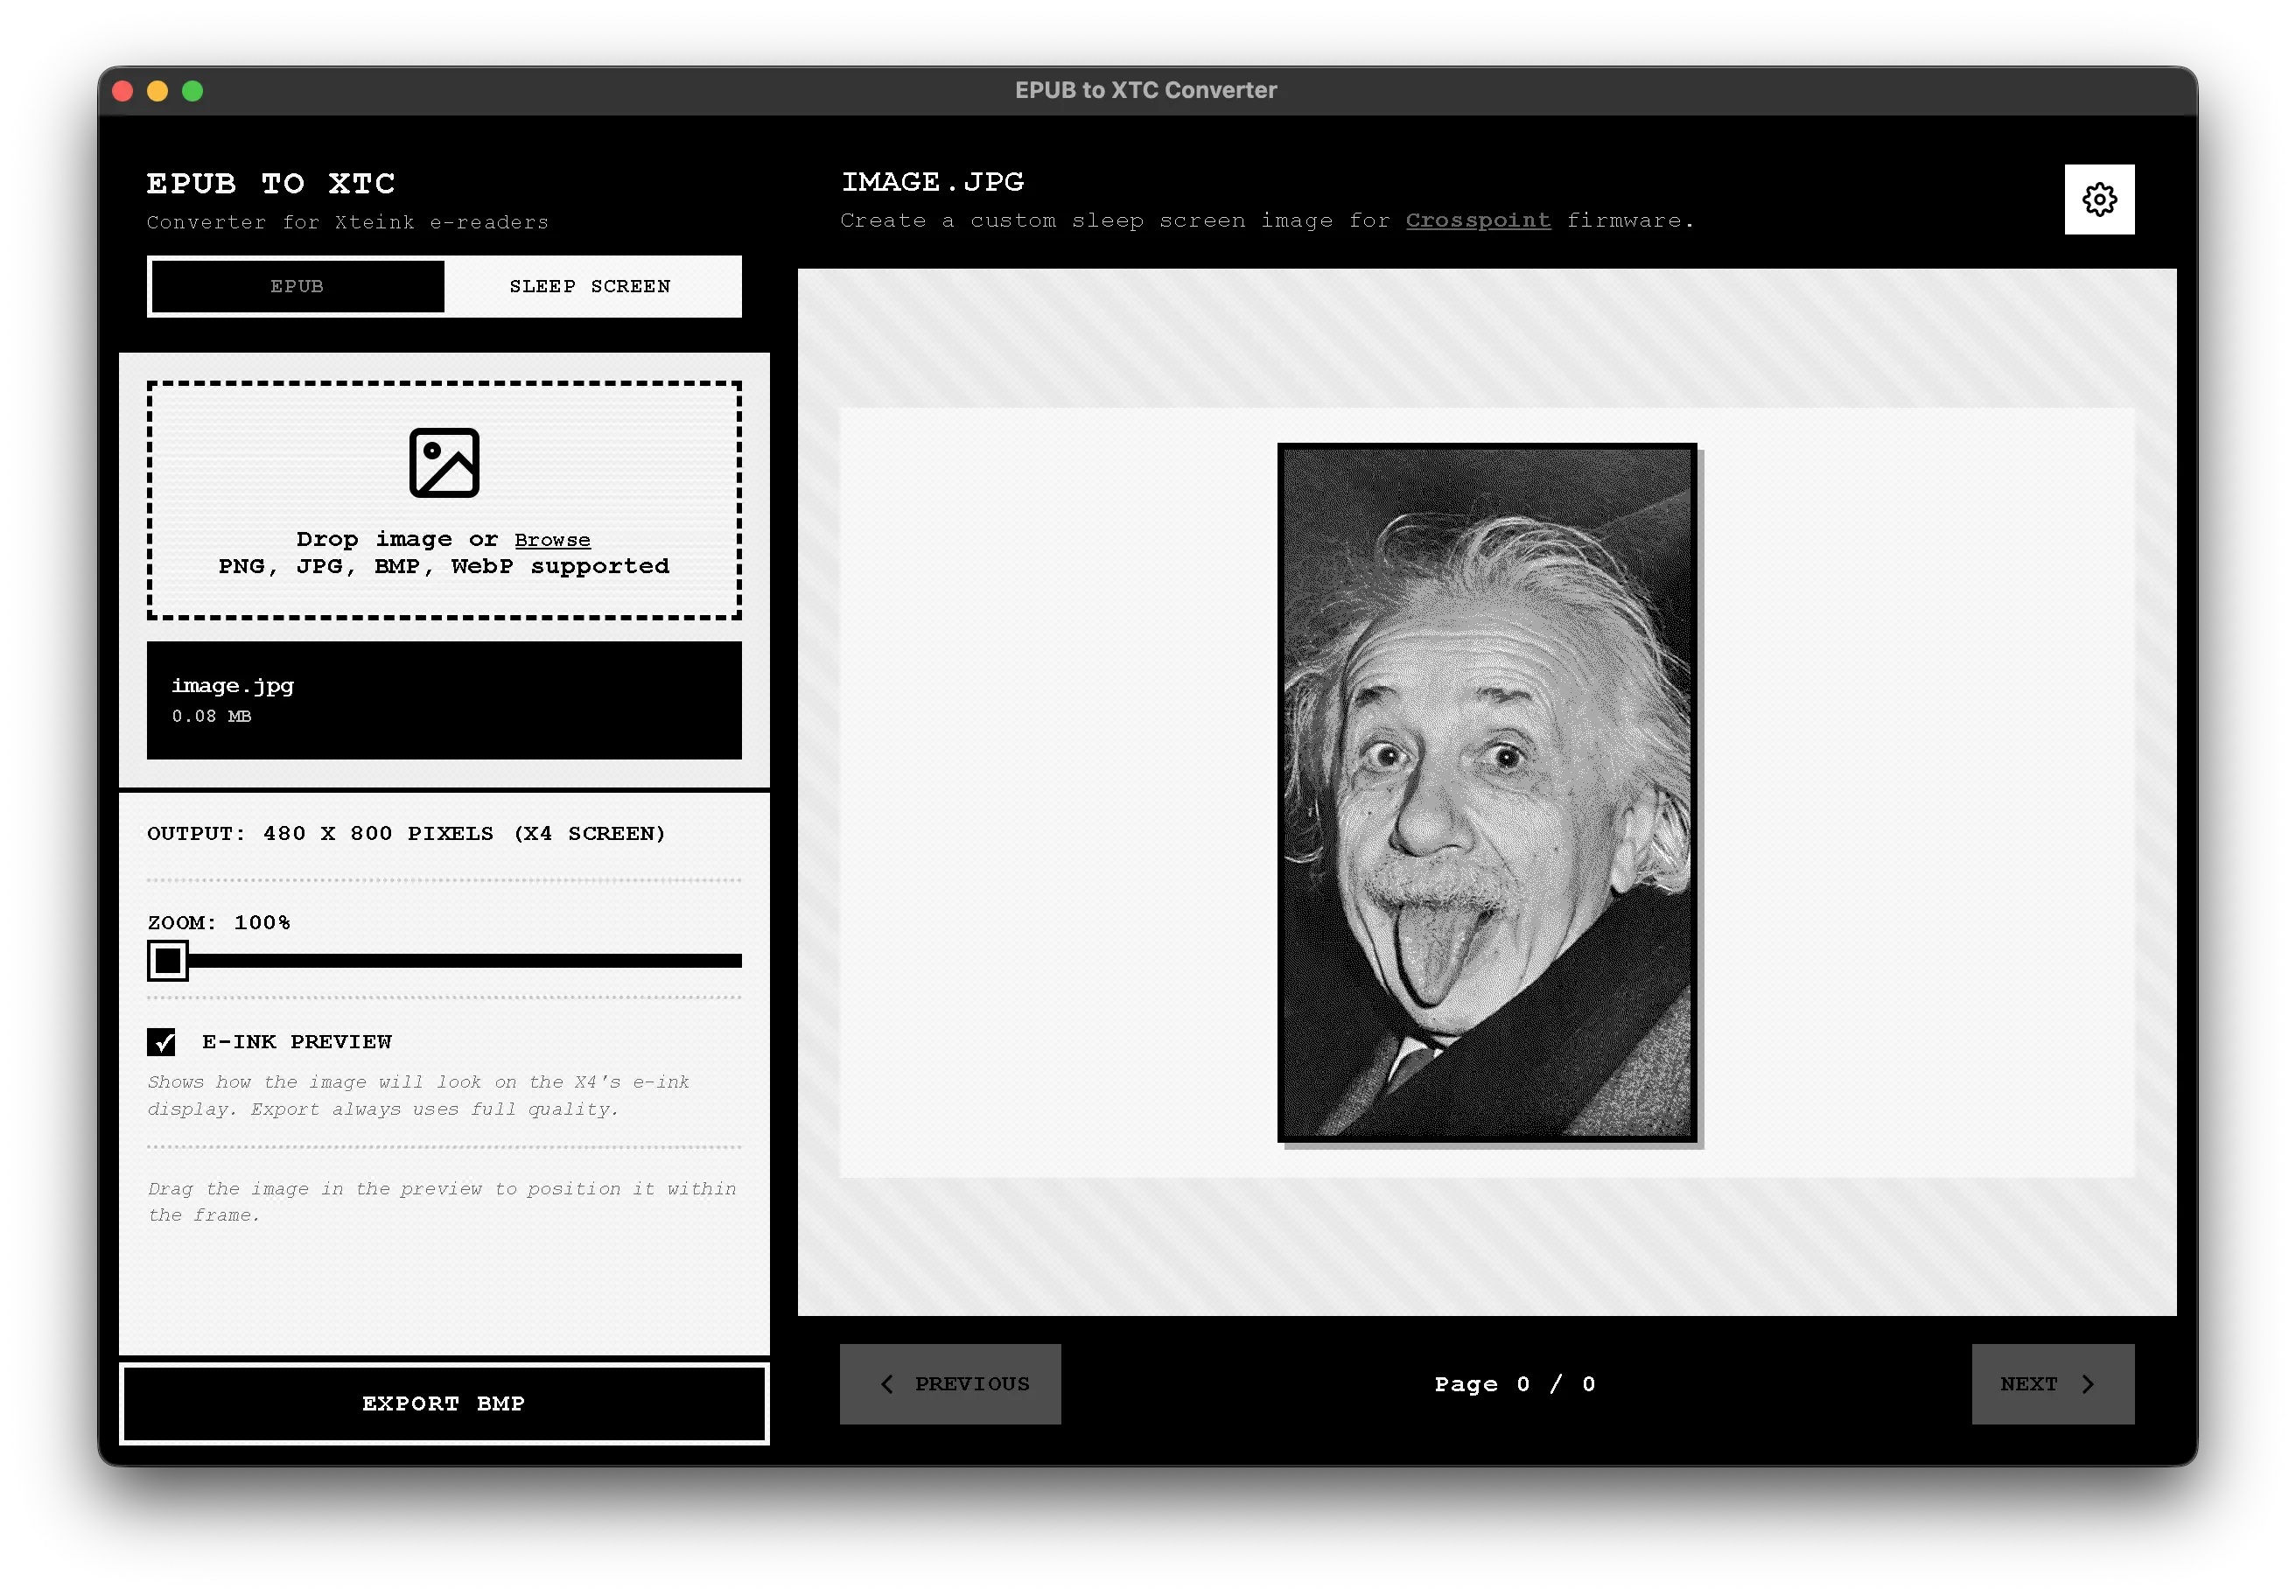This screenshot has width=2296, height=1596.
Task: Switch to the EPUB tab
Action: tap(296, 286)
